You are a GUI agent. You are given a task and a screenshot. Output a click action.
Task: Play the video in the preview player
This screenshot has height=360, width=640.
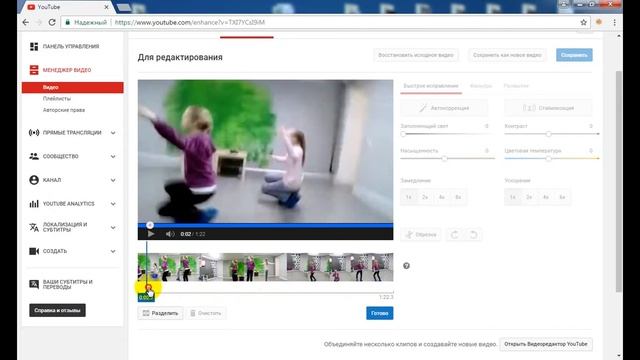coord(151,234)
